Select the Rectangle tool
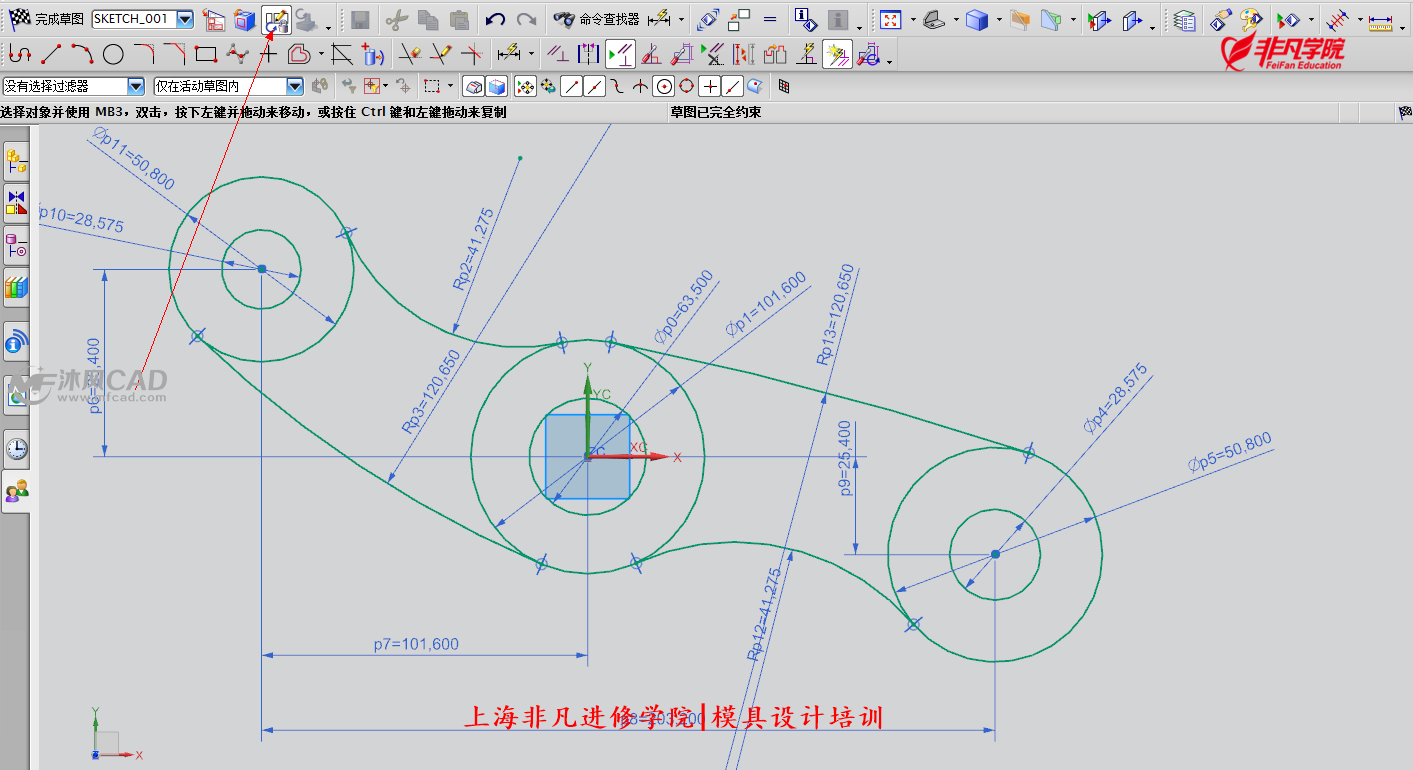This screenshot has height=770, width=1413. click(x=206, y=53)
